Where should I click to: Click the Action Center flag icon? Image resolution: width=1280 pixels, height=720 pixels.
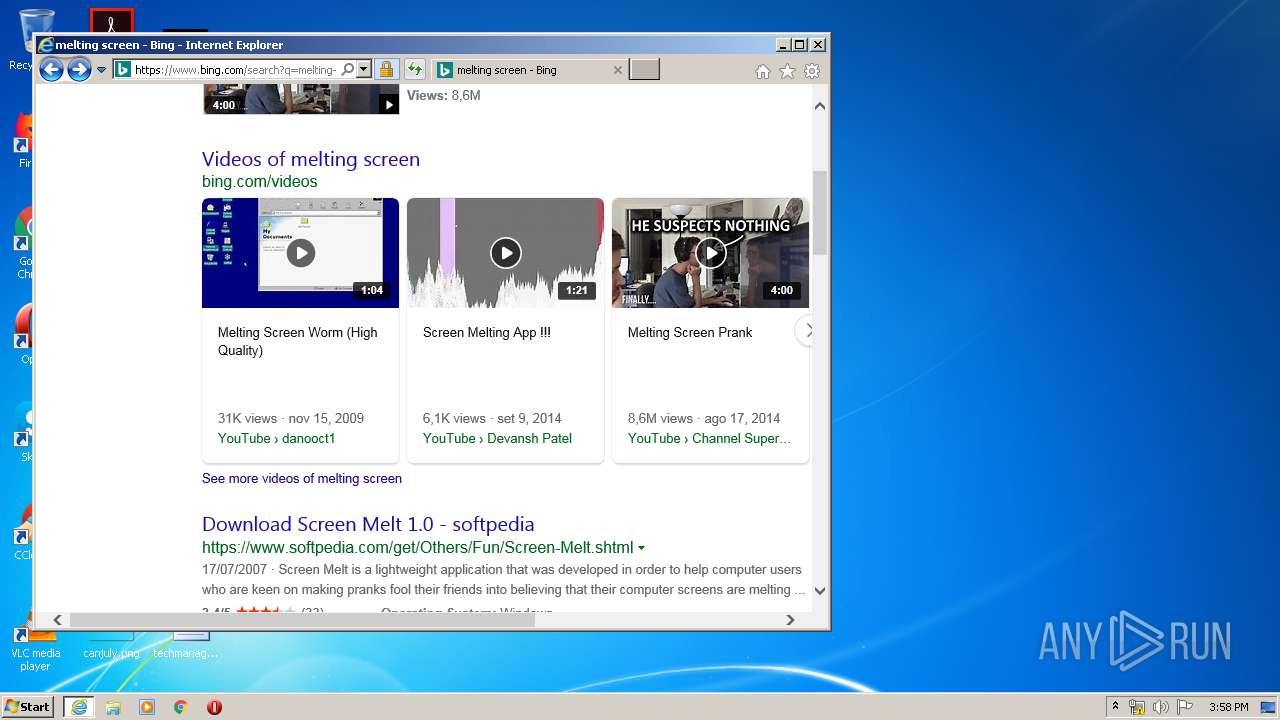(x=1185, y=707)
